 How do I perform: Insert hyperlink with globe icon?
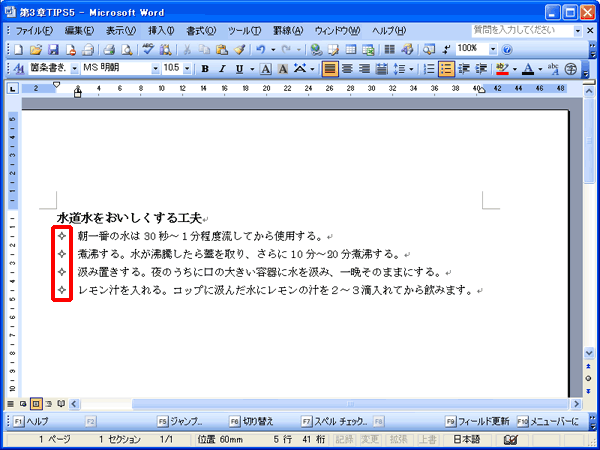click(316, 50)
